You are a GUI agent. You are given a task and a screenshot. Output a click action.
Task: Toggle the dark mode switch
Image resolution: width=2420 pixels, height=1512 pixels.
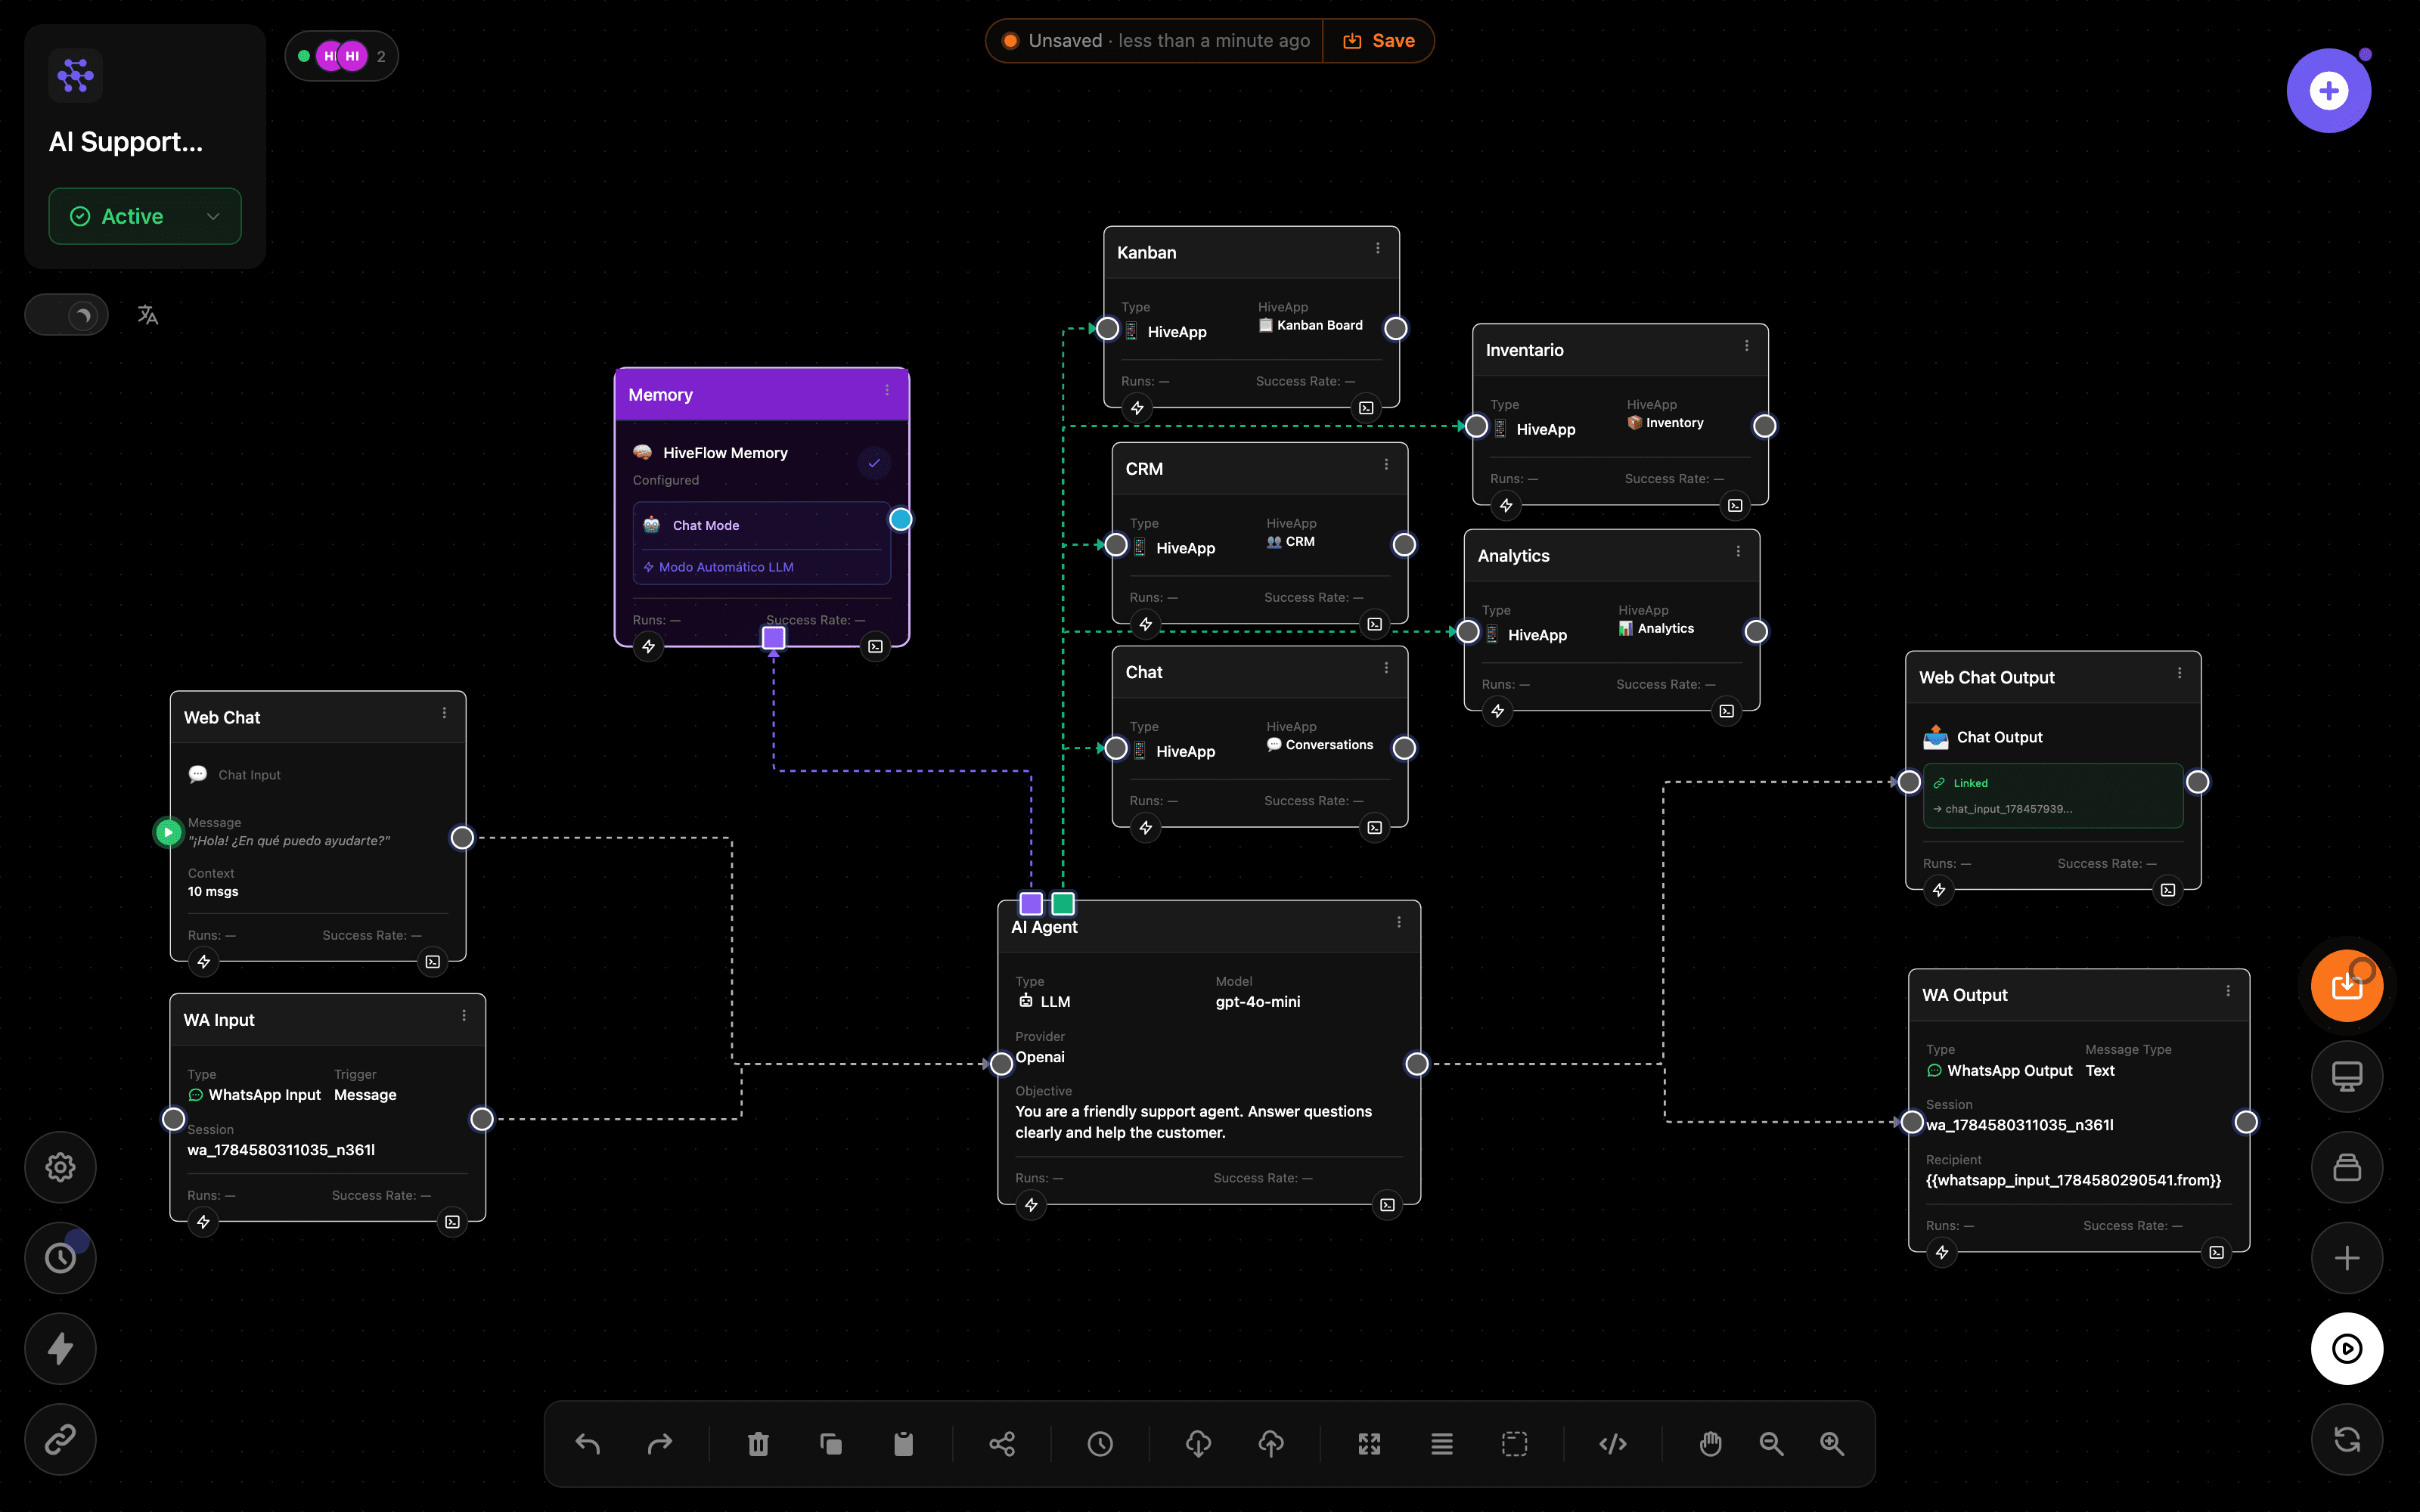[x=67, y=315]
